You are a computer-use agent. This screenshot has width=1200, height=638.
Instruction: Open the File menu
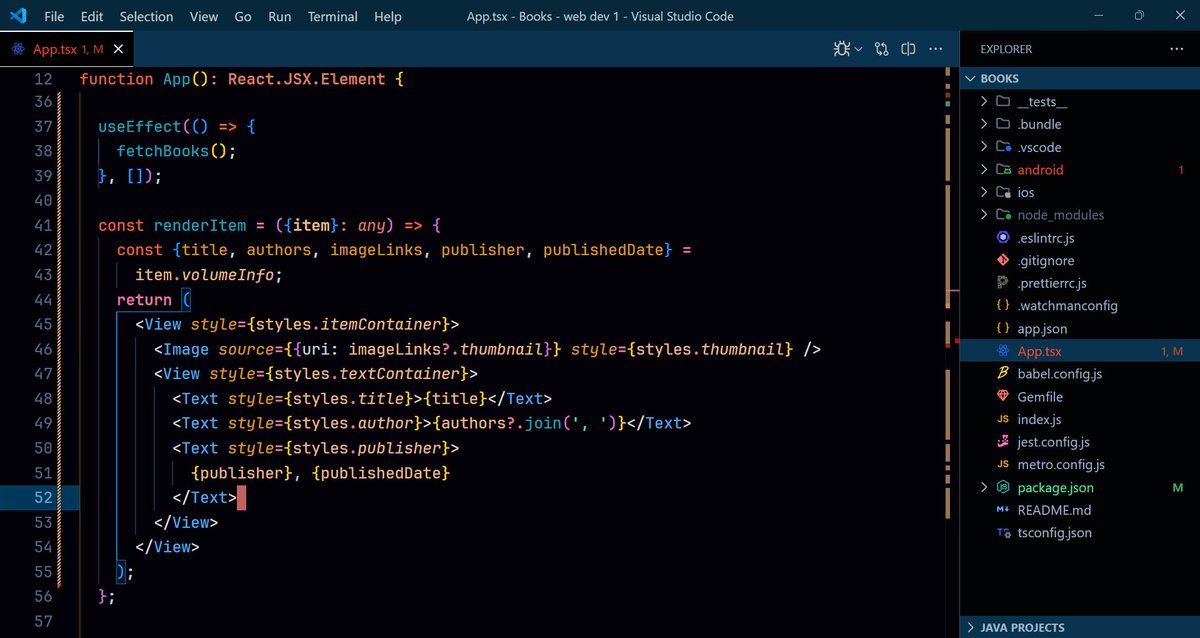[54, 16]
